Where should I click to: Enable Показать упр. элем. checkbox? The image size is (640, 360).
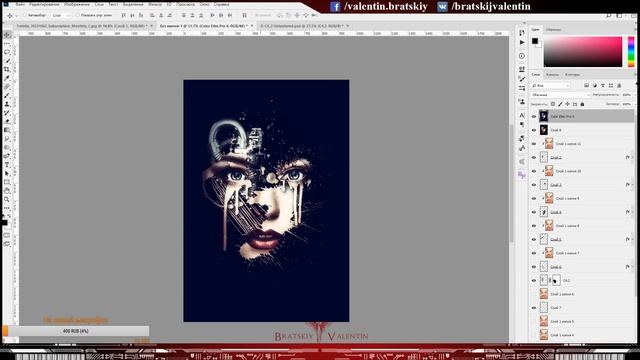pos(77,15)
